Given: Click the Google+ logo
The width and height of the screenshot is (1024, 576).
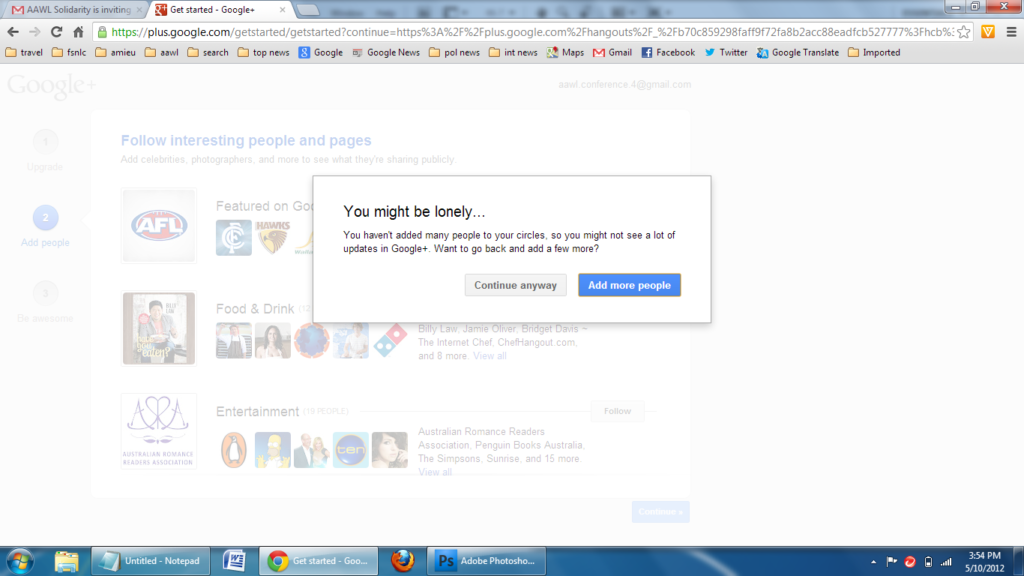Looking at the screenshot, I should [x=52, y=86].
